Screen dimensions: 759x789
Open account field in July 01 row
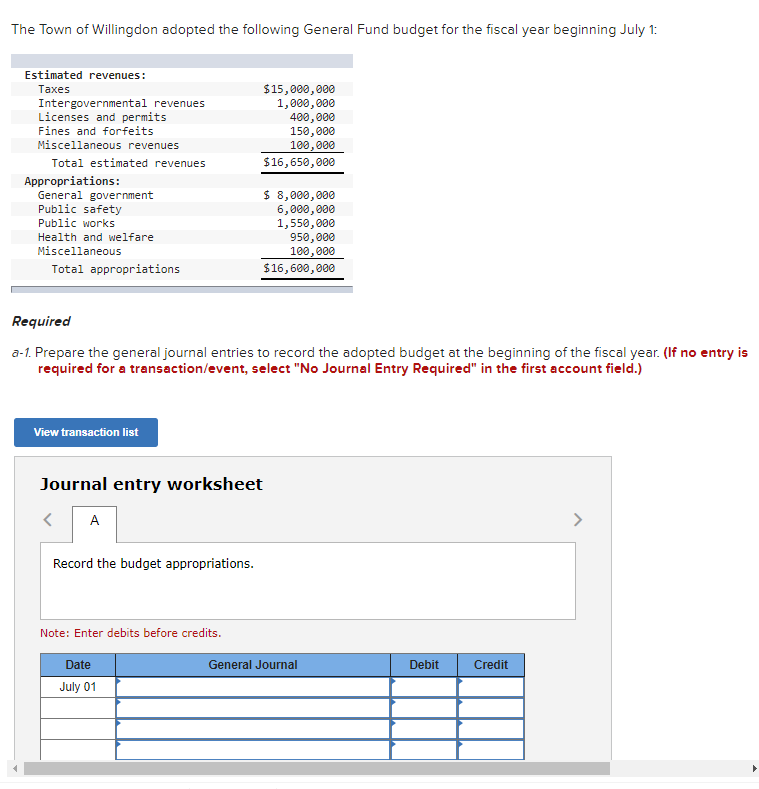click(253, 687)
